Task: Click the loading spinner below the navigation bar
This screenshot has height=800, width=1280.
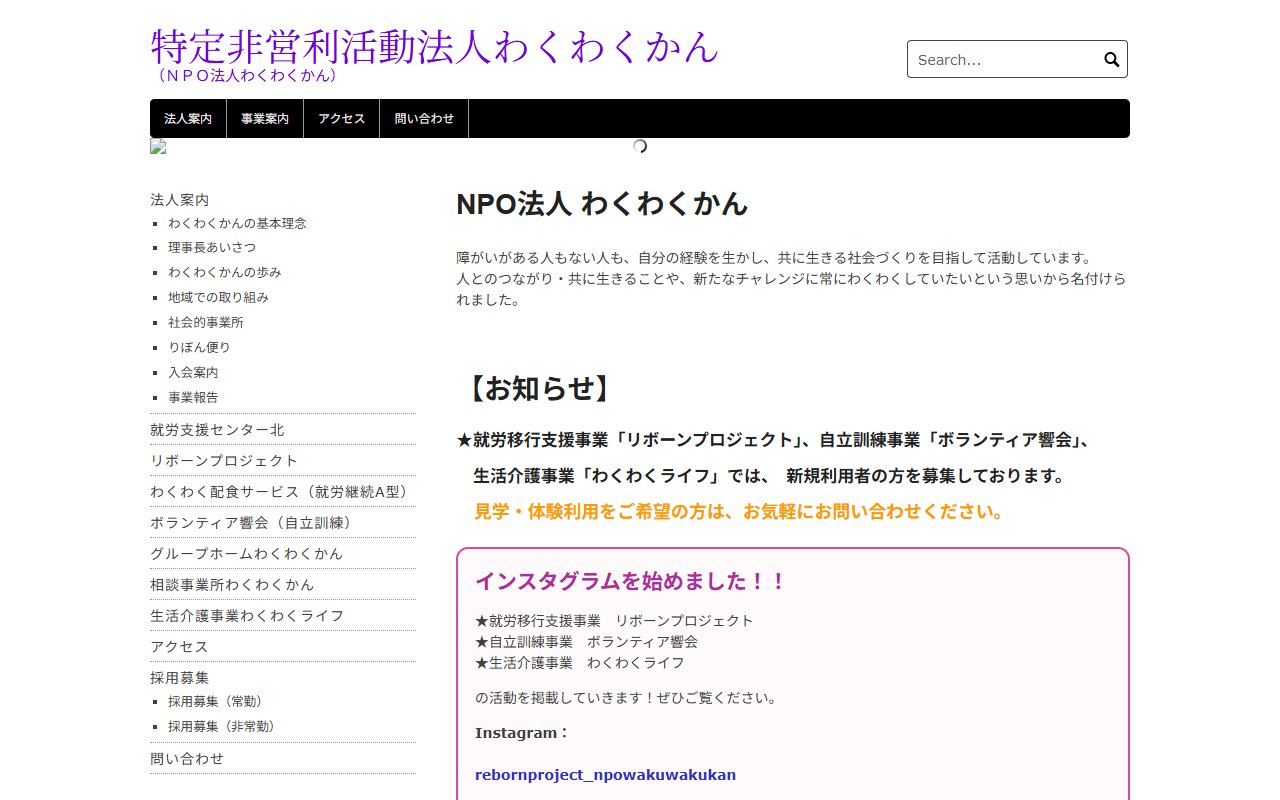Action: (640, 146)
